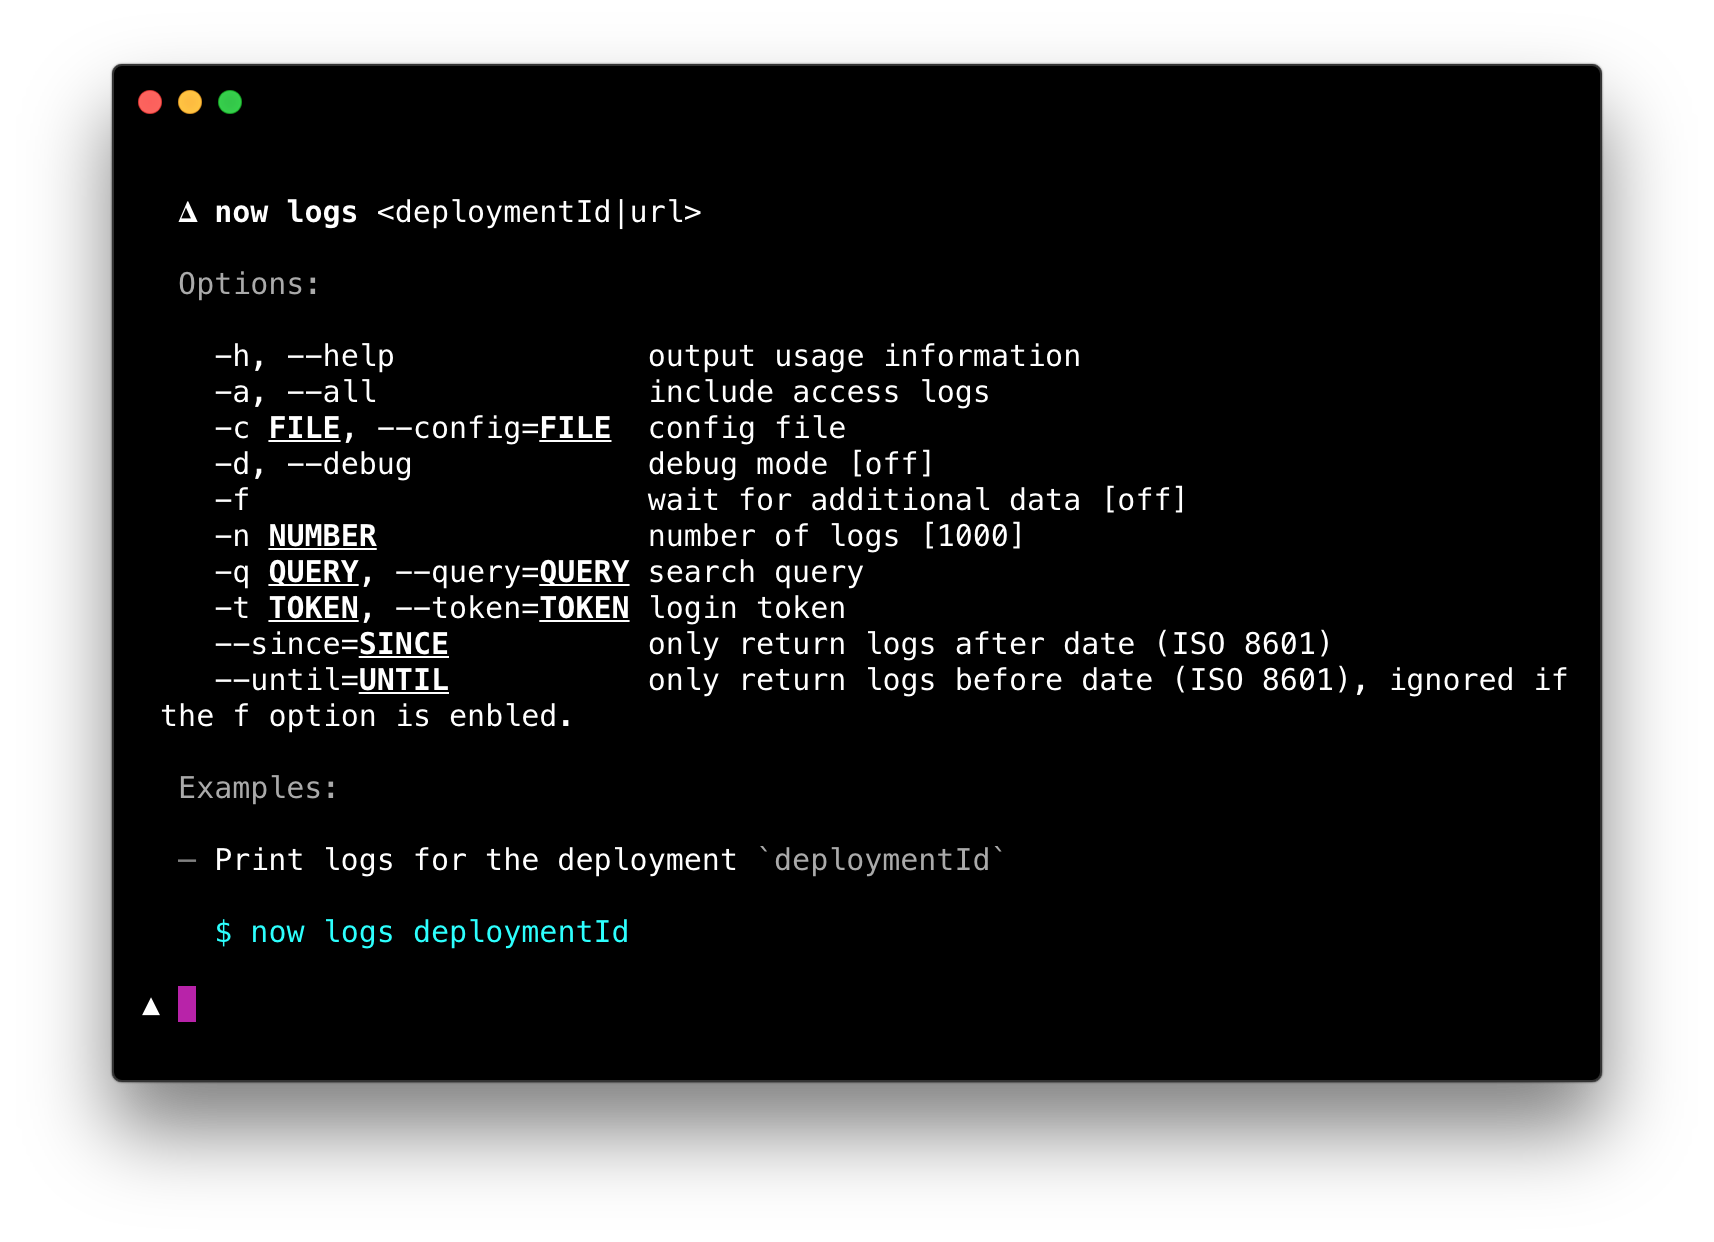Click the magenta terminal cursor block
Screen dimensions: 1714x1242
(187, 1004)
